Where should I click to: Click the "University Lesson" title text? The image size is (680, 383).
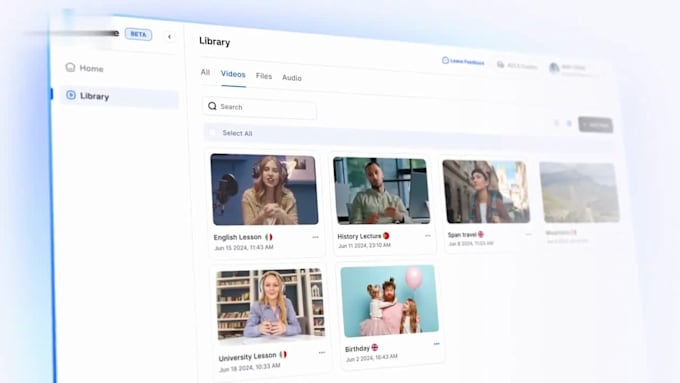click(247, 357)
